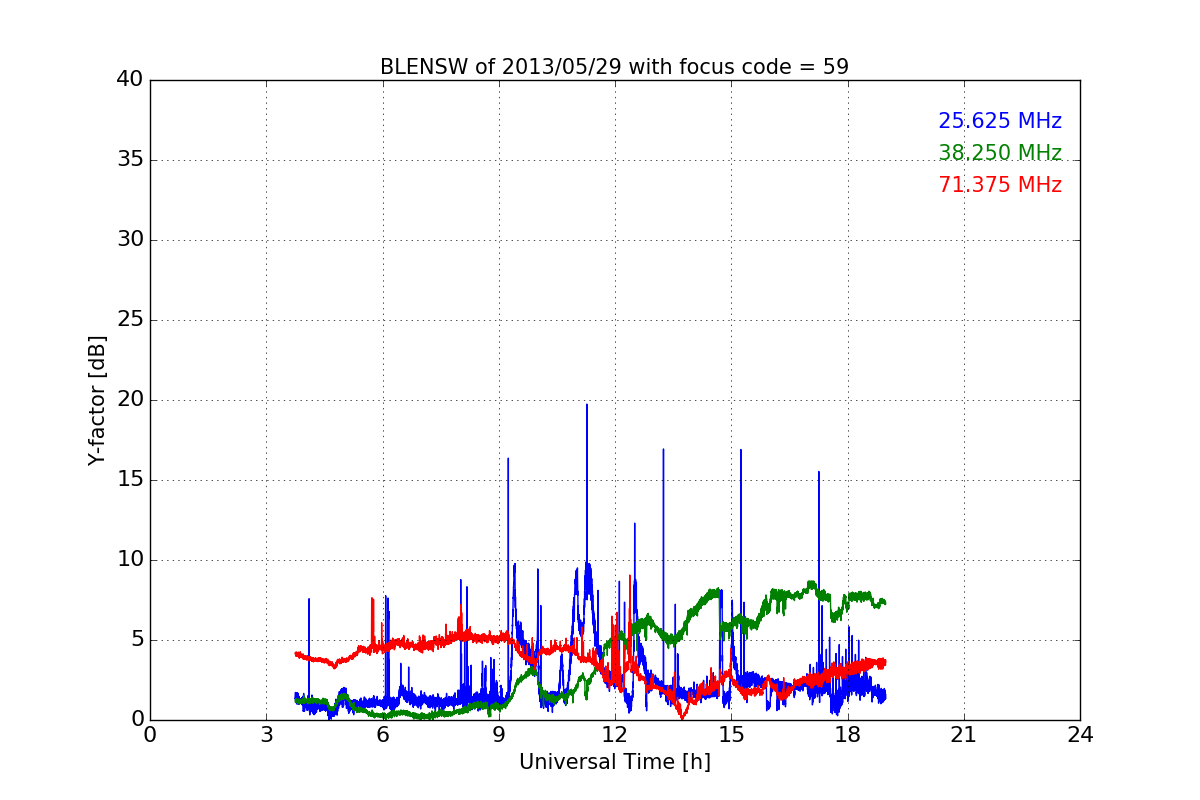The image size is (1200, 800).
Task: Click x-axis tick label '21'
Action: [x=964, y=735]
